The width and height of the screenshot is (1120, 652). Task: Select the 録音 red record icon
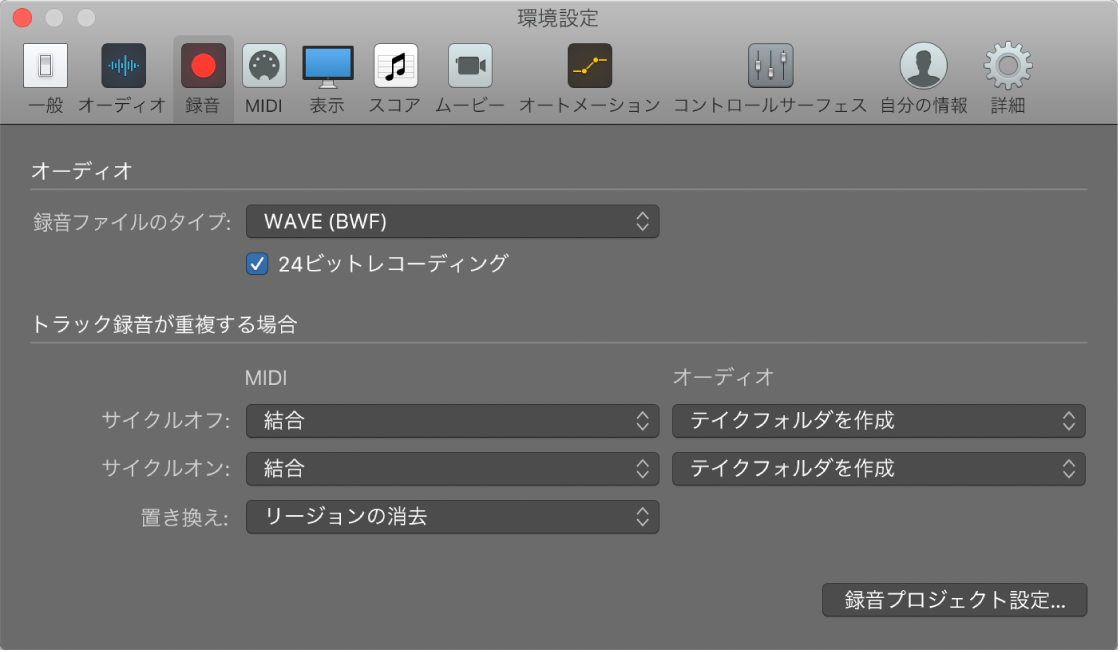203,66
